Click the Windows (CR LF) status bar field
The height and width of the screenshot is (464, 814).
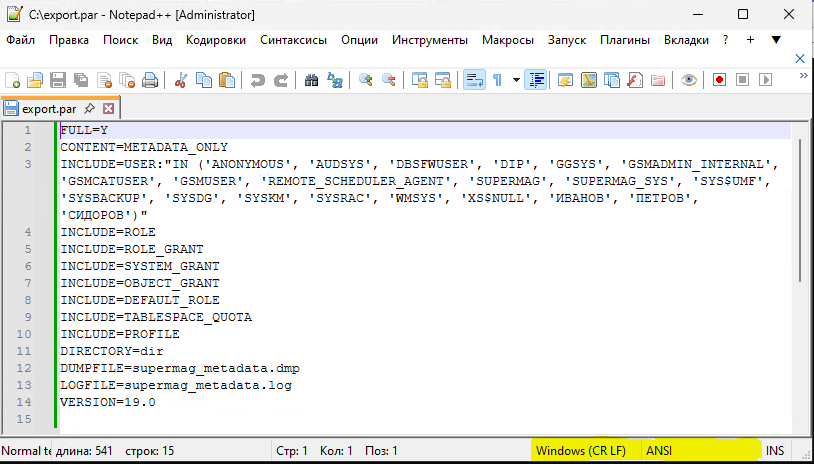click(582, 451)
